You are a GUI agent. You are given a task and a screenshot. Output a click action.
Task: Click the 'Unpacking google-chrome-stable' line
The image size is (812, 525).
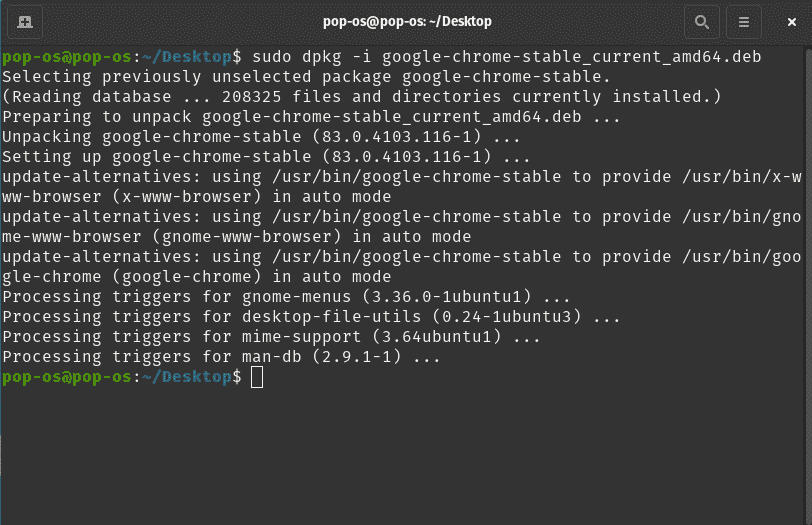[x=261, y=137]
